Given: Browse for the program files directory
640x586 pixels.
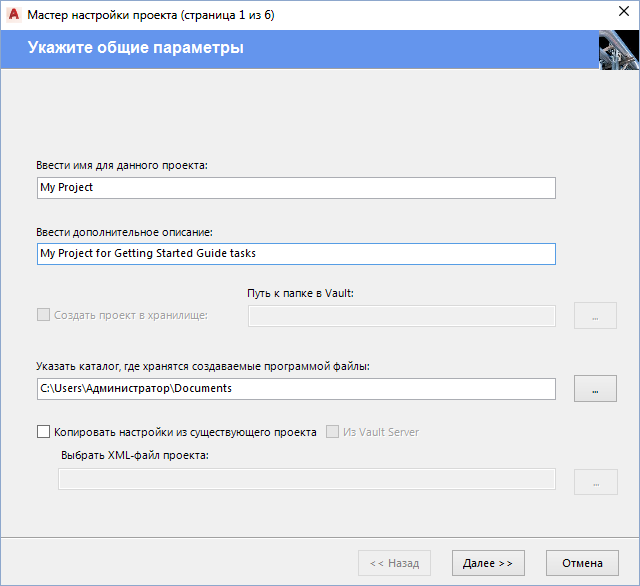Looking at the screenshot, I should 595,389.
